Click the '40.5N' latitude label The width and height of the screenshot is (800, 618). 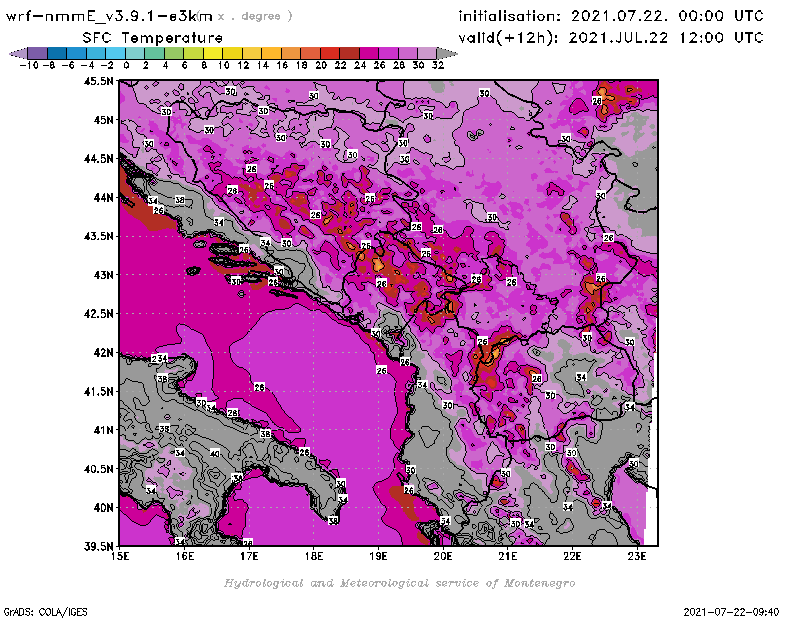[x=99, y=469]
